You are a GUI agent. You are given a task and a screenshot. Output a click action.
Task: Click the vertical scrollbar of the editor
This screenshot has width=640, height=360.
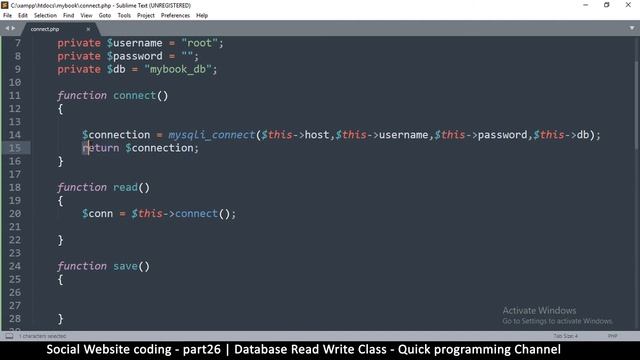[x=637, y=105]
